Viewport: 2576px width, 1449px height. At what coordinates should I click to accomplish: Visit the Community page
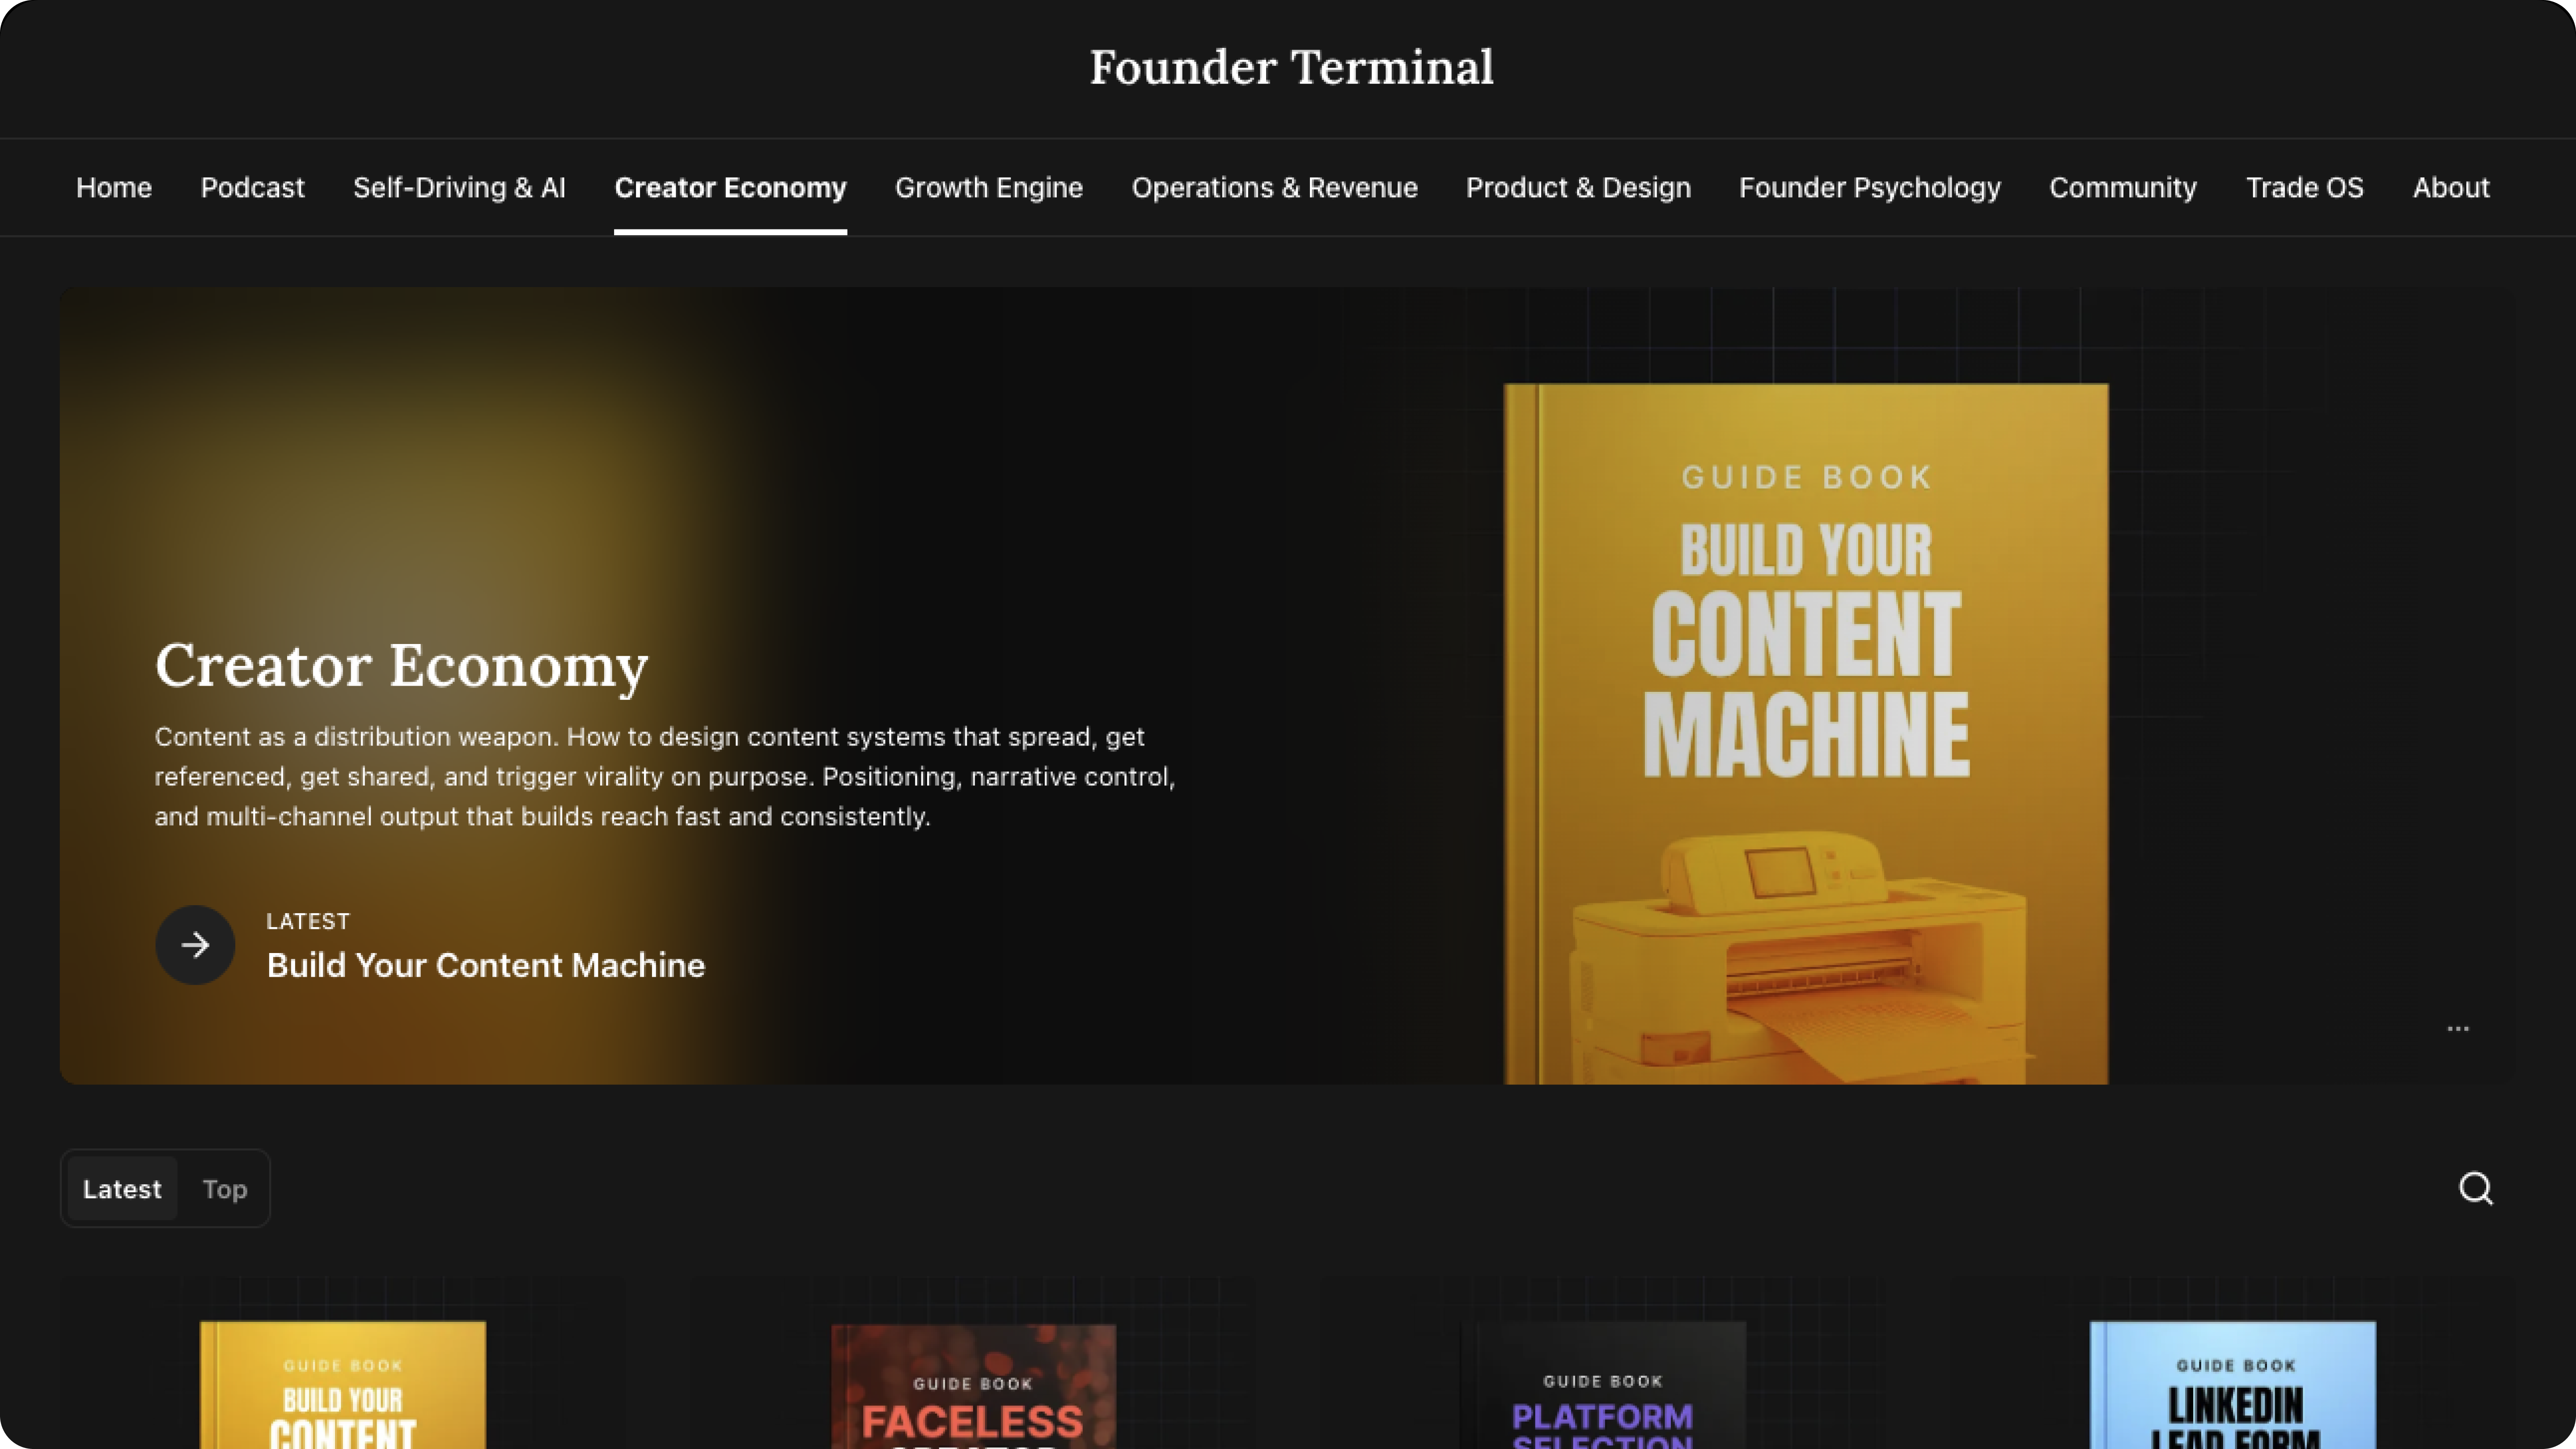pos(2122,188)
